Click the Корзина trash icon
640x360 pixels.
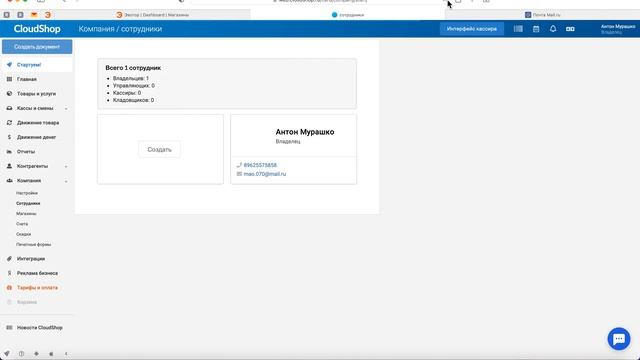tap(9, 302)
